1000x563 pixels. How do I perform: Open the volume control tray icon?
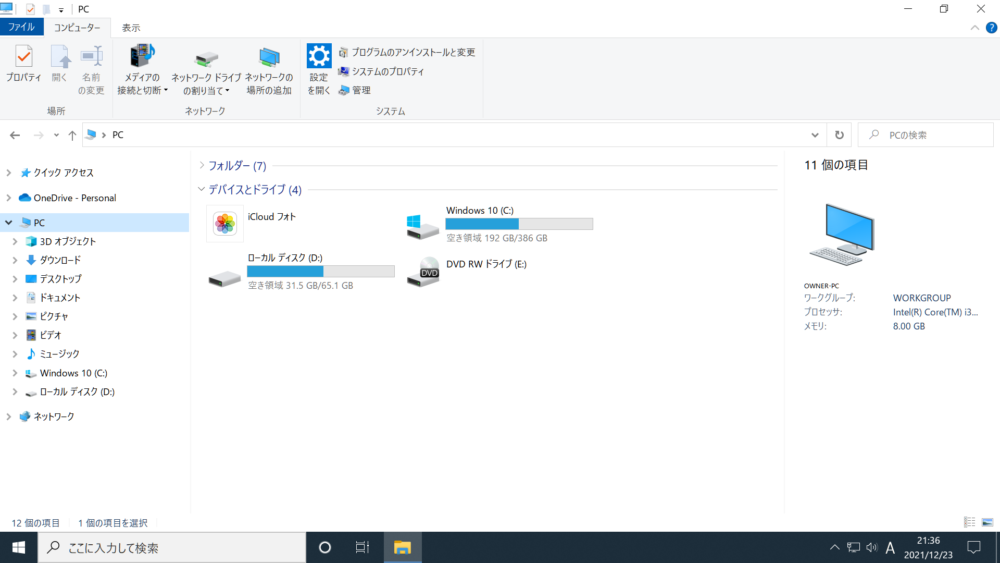click(872, 548)
